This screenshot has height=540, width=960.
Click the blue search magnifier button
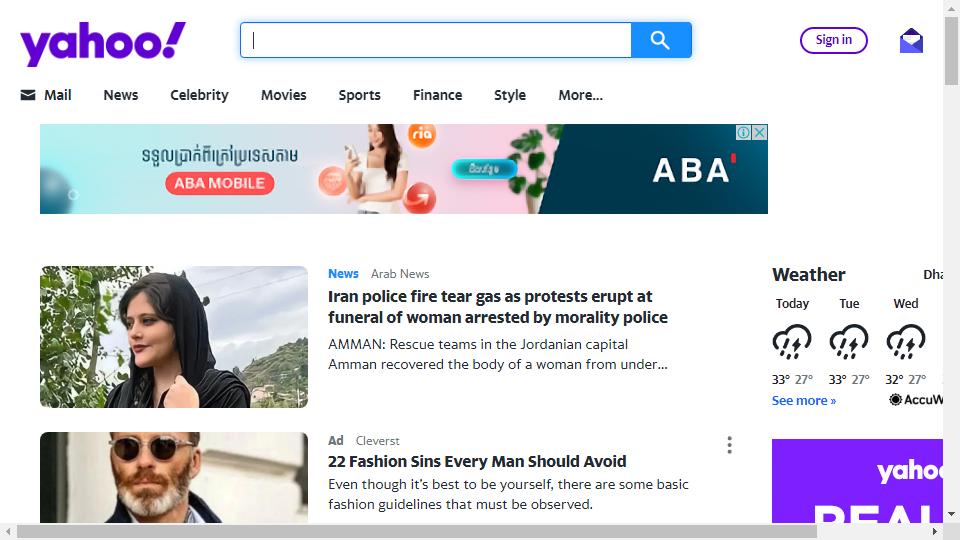(x=661, y=40)
